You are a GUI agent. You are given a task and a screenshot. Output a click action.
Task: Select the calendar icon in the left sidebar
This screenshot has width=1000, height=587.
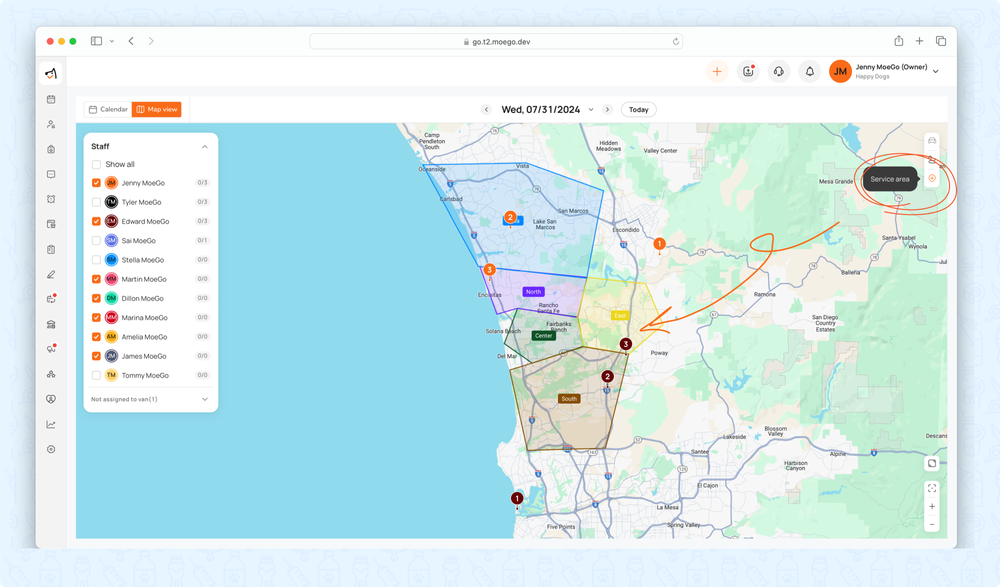point(51,100)
